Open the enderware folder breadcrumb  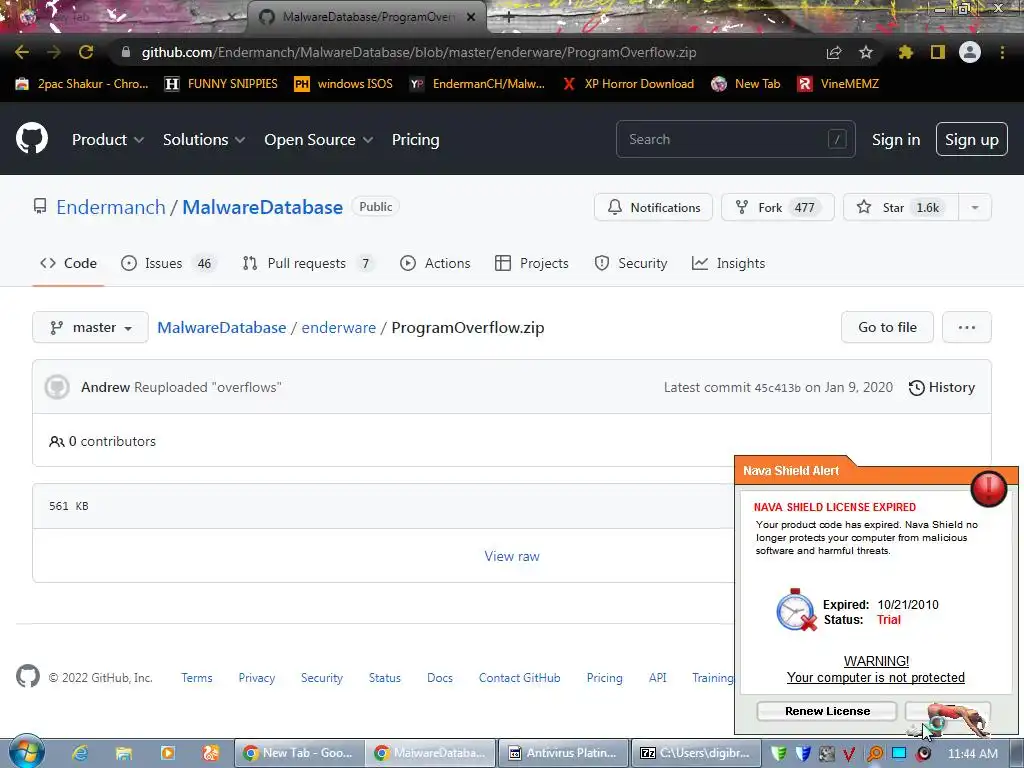[338, 327]
